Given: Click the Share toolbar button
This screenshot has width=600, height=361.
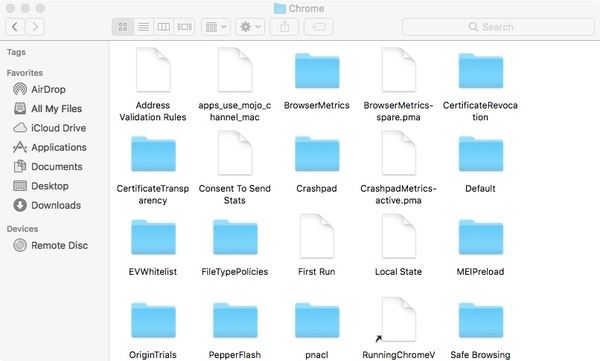Looking at the screenshot, I should tap(284, 27).
